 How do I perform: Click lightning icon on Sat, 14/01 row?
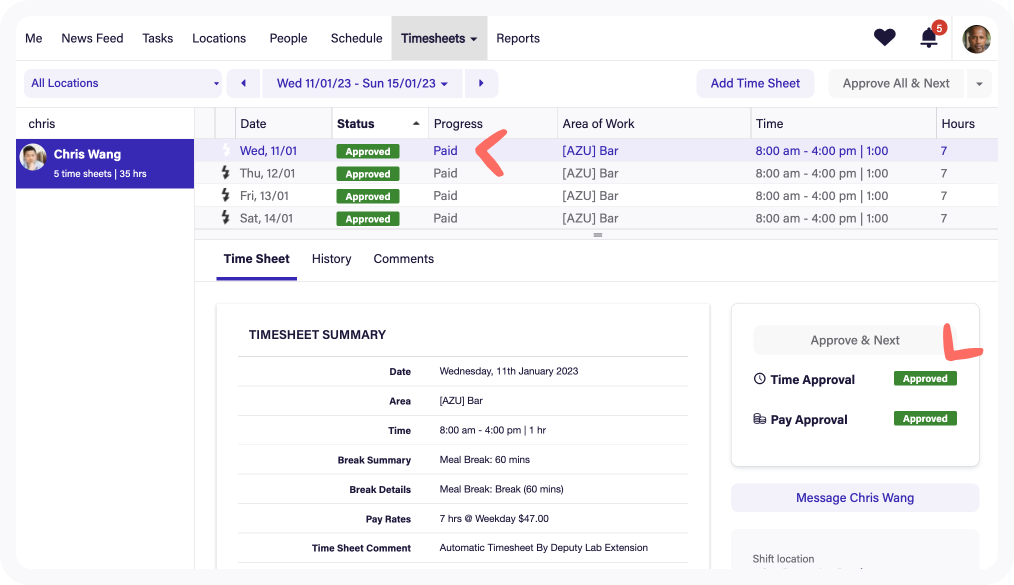pos(225,218)
